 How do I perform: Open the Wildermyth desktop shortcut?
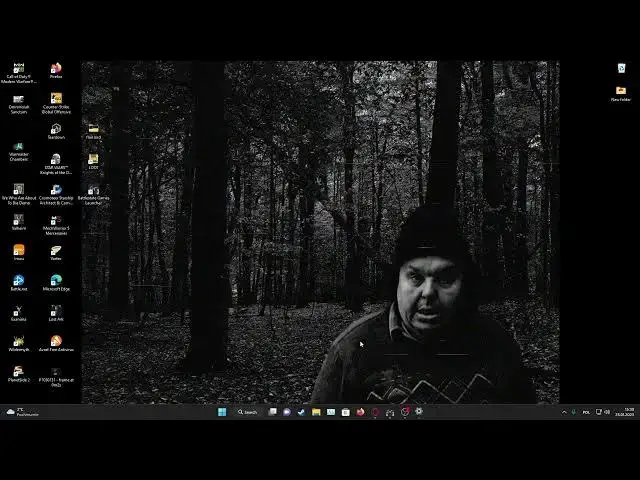pyautogui.click(x=19, y=343)
